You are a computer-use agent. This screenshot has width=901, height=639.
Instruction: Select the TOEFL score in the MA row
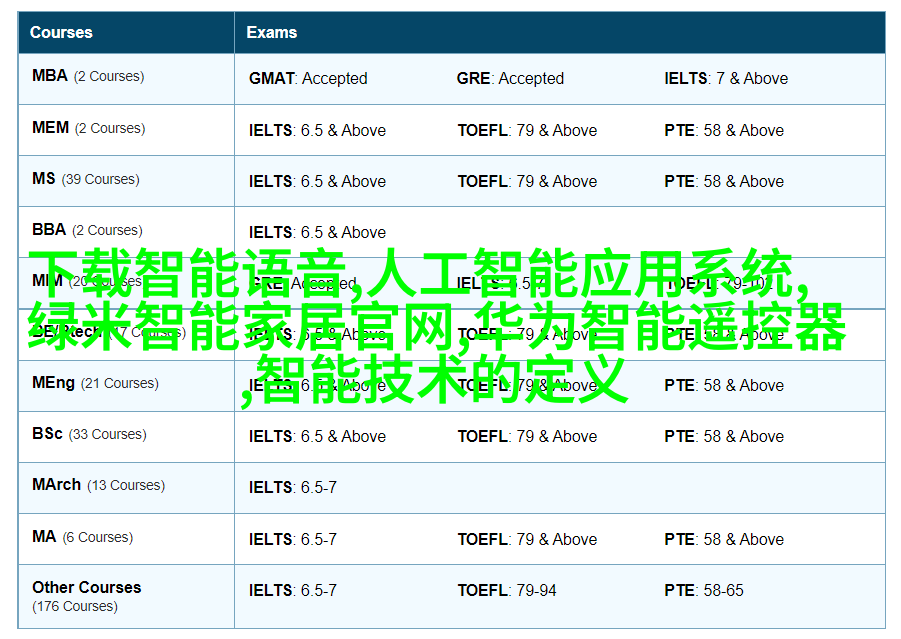click(x=527, y=540)
